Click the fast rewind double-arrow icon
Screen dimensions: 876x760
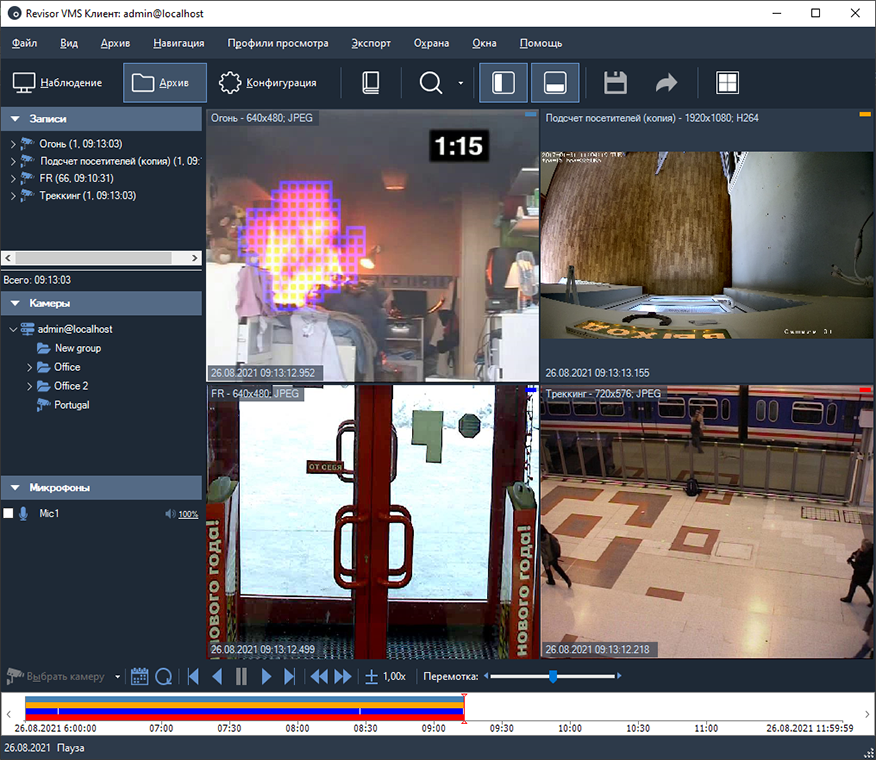(318, 677)
